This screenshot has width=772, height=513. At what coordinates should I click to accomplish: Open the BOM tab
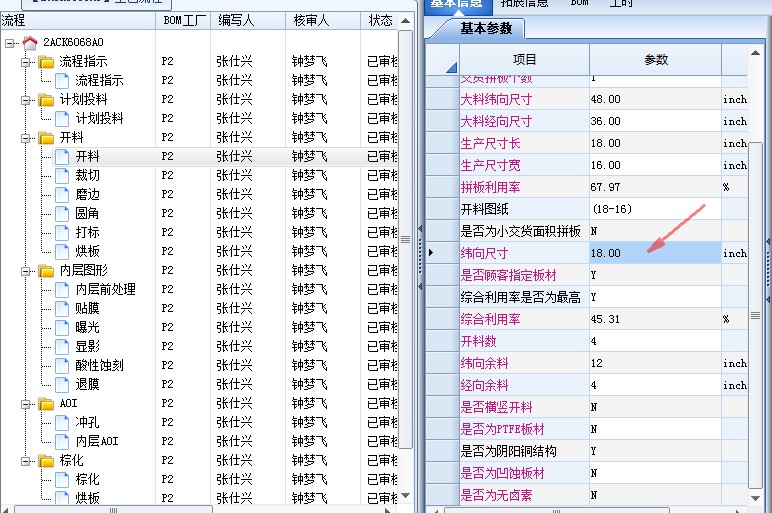tap(579, 4)
